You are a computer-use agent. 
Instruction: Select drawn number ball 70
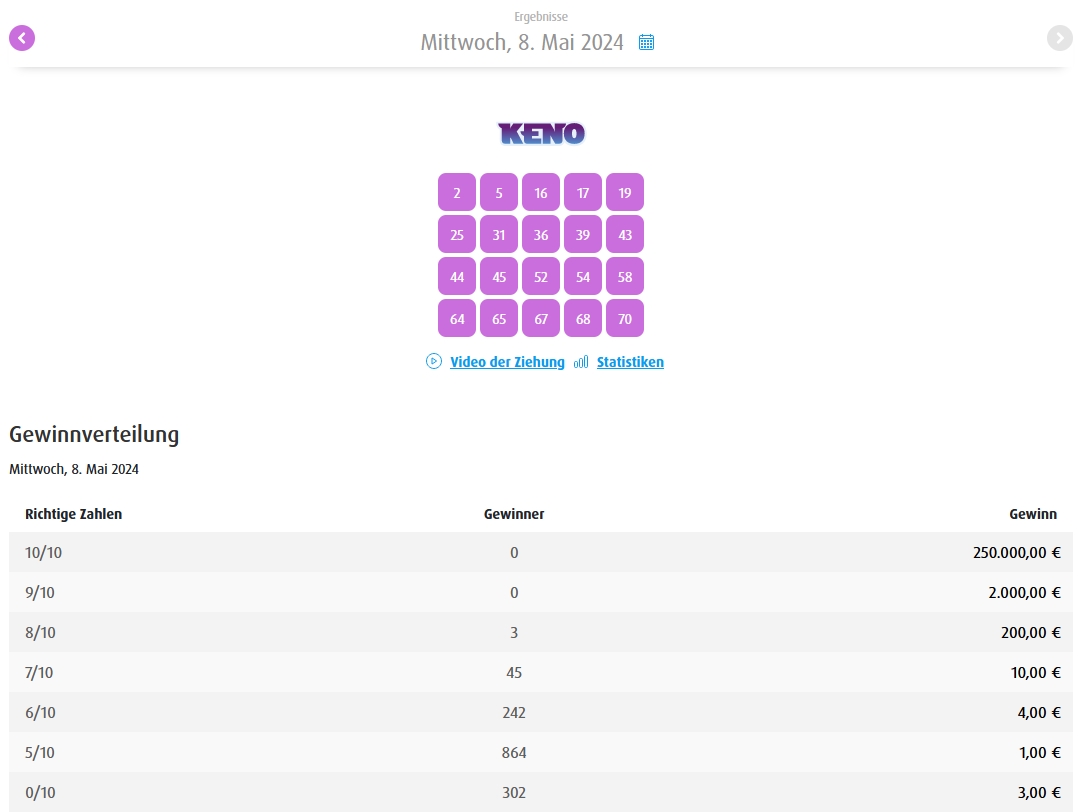click(x=625, y=318)
